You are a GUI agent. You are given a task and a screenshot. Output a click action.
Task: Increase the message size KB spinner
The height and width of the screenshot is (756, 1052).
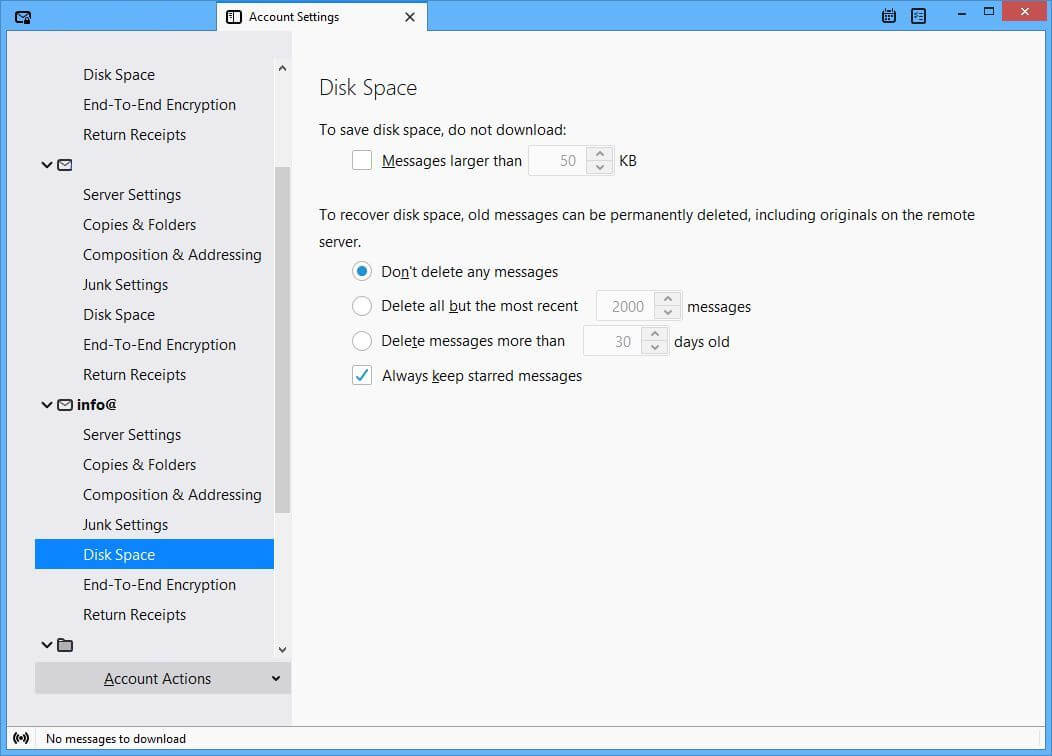coord(600,154)
